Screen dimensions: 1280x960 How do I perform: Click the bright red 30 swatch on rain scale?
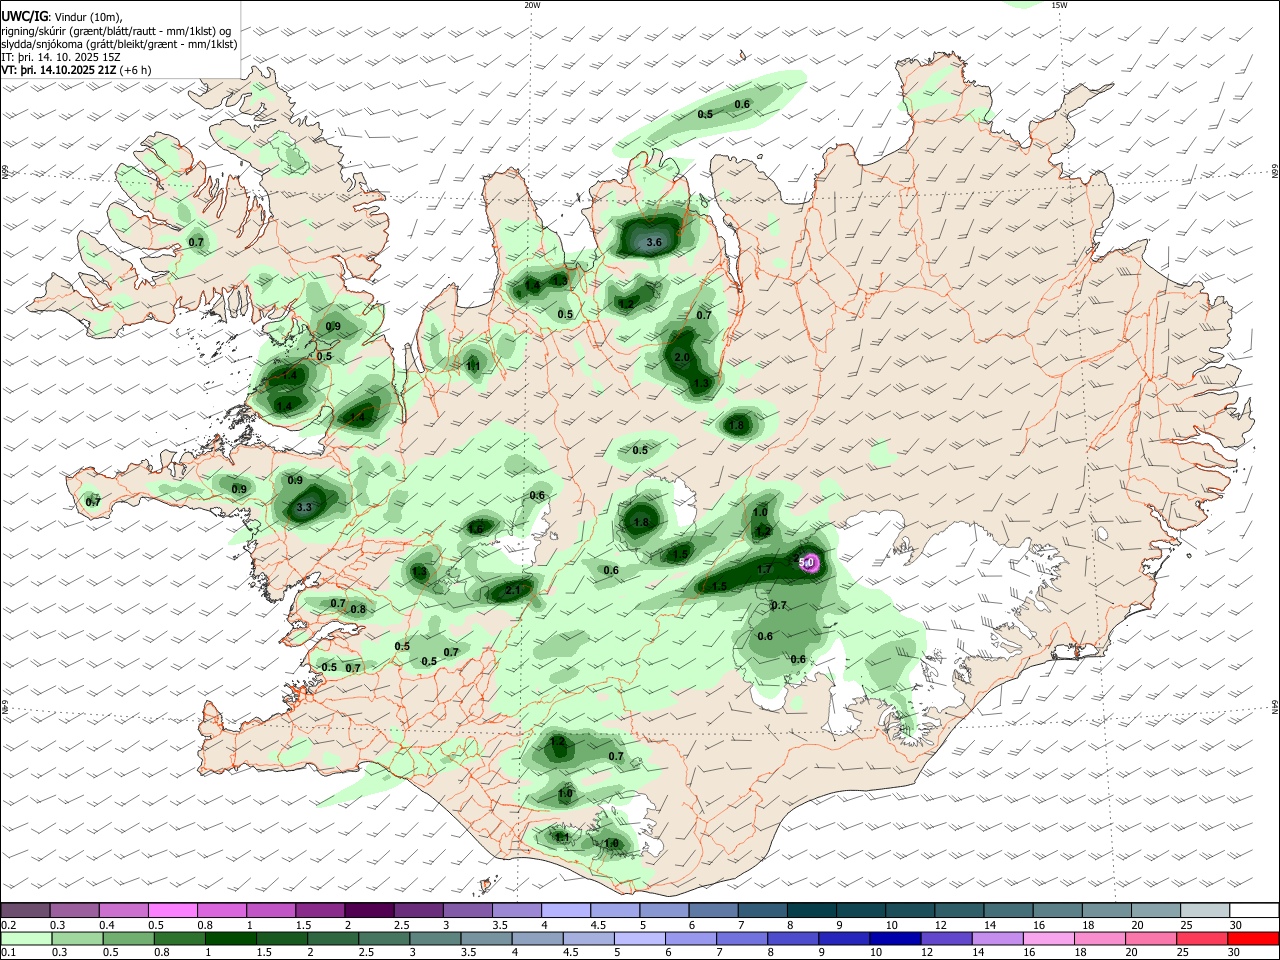pyautogui.click(x=1254, y=939)
